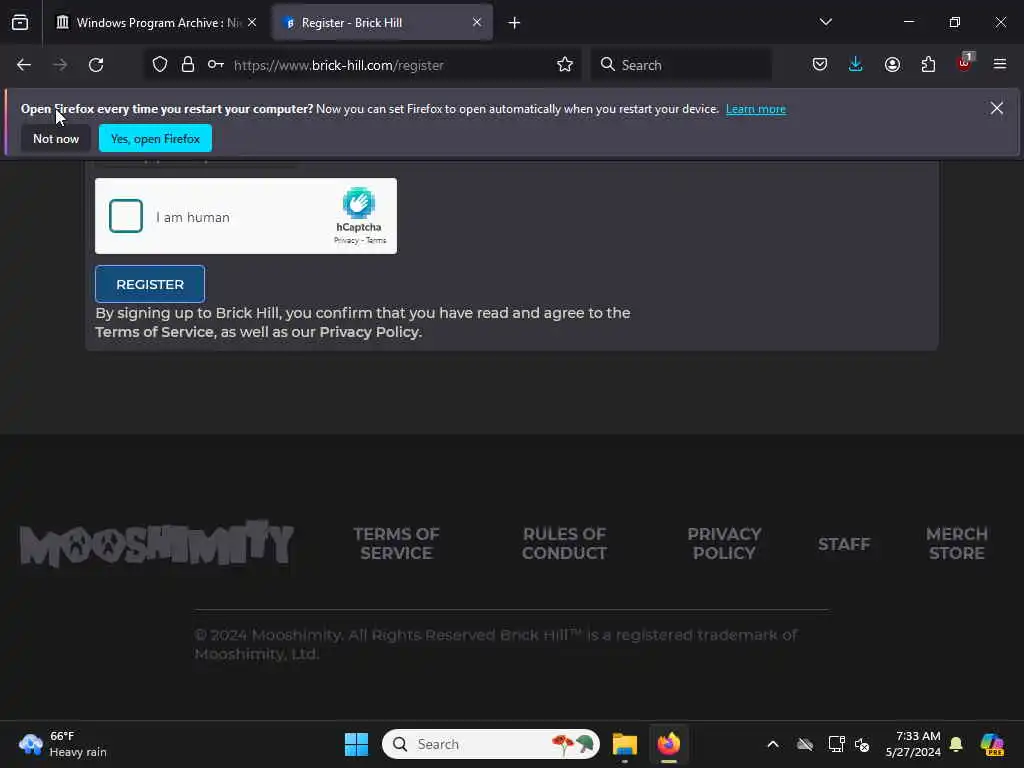Bookmark this page with the star
Viewport: 1024px width, 768px height.
[x=565, y=65]
